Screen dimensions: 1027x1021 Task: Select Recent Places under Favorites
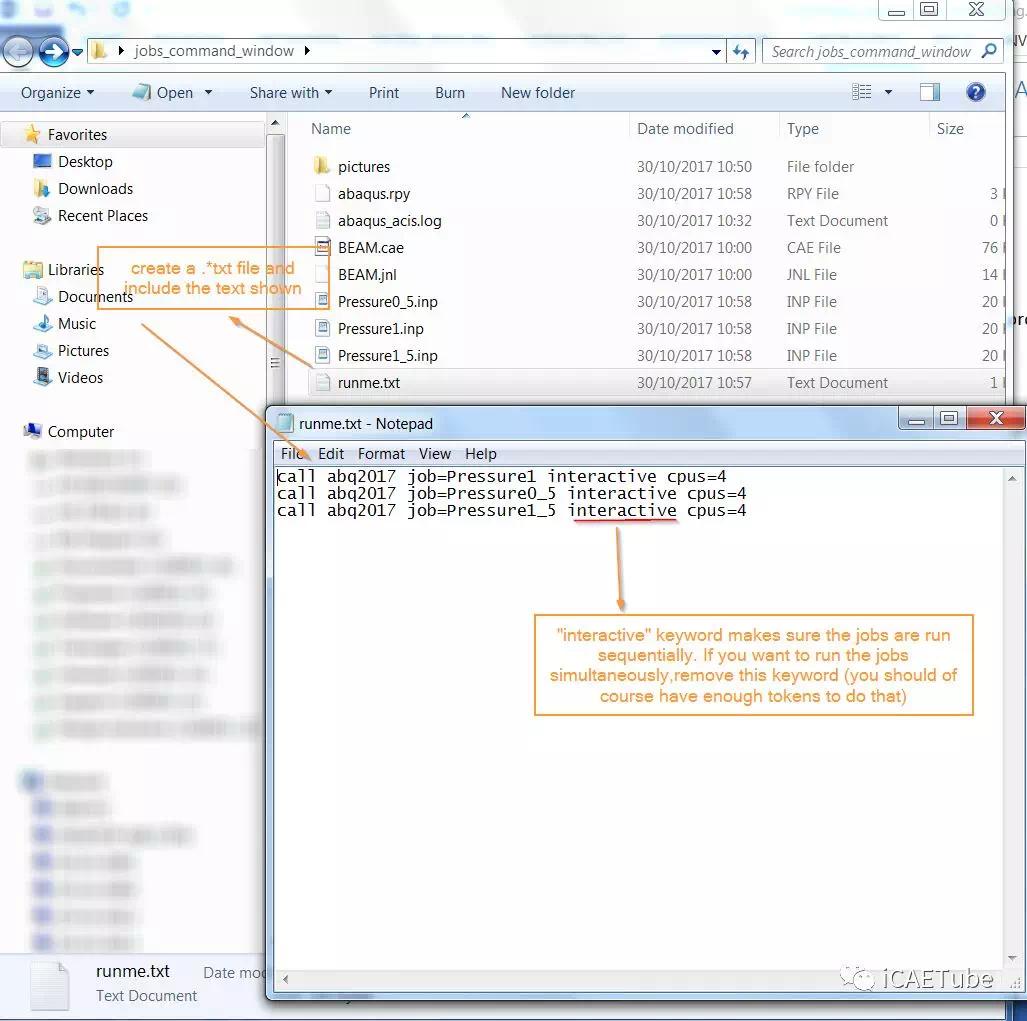coord(103,215)
